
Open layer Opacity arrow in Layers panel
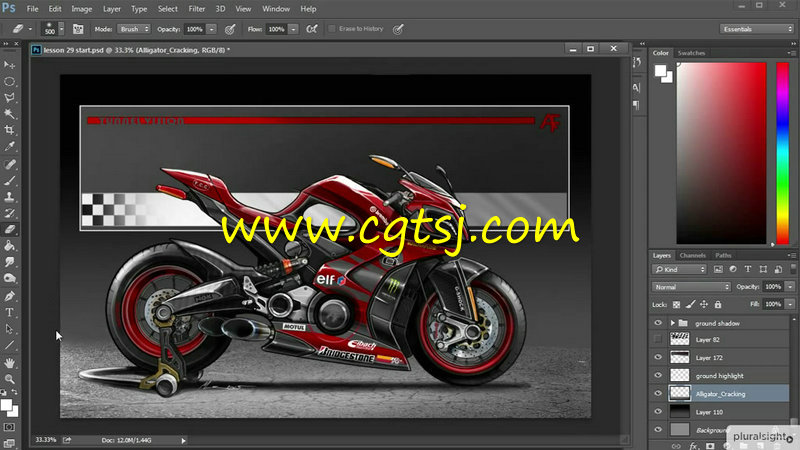pos(790,287)
